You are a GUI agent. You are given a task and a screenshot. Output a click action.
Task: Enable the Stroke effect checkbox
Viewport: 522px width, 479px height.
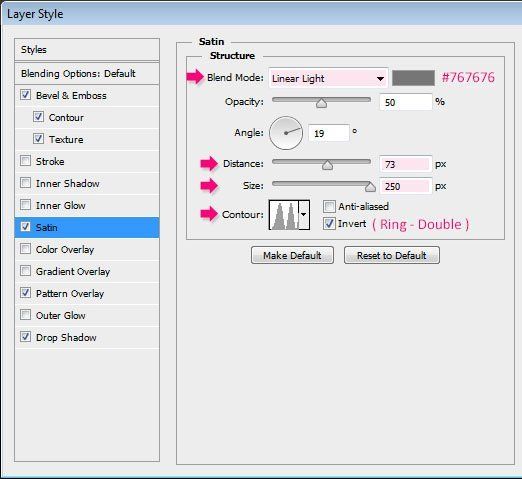(x=26, y=161)
